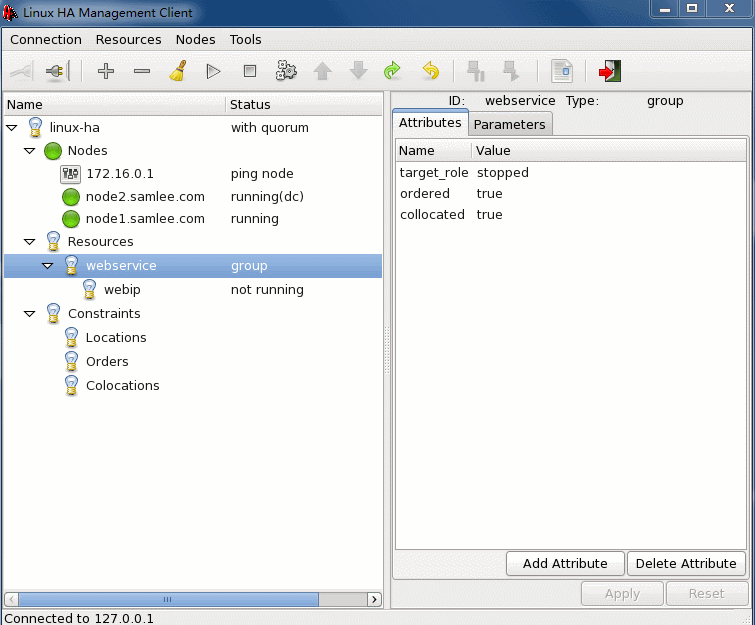Select the collocated attribute row

click(571, 215)
